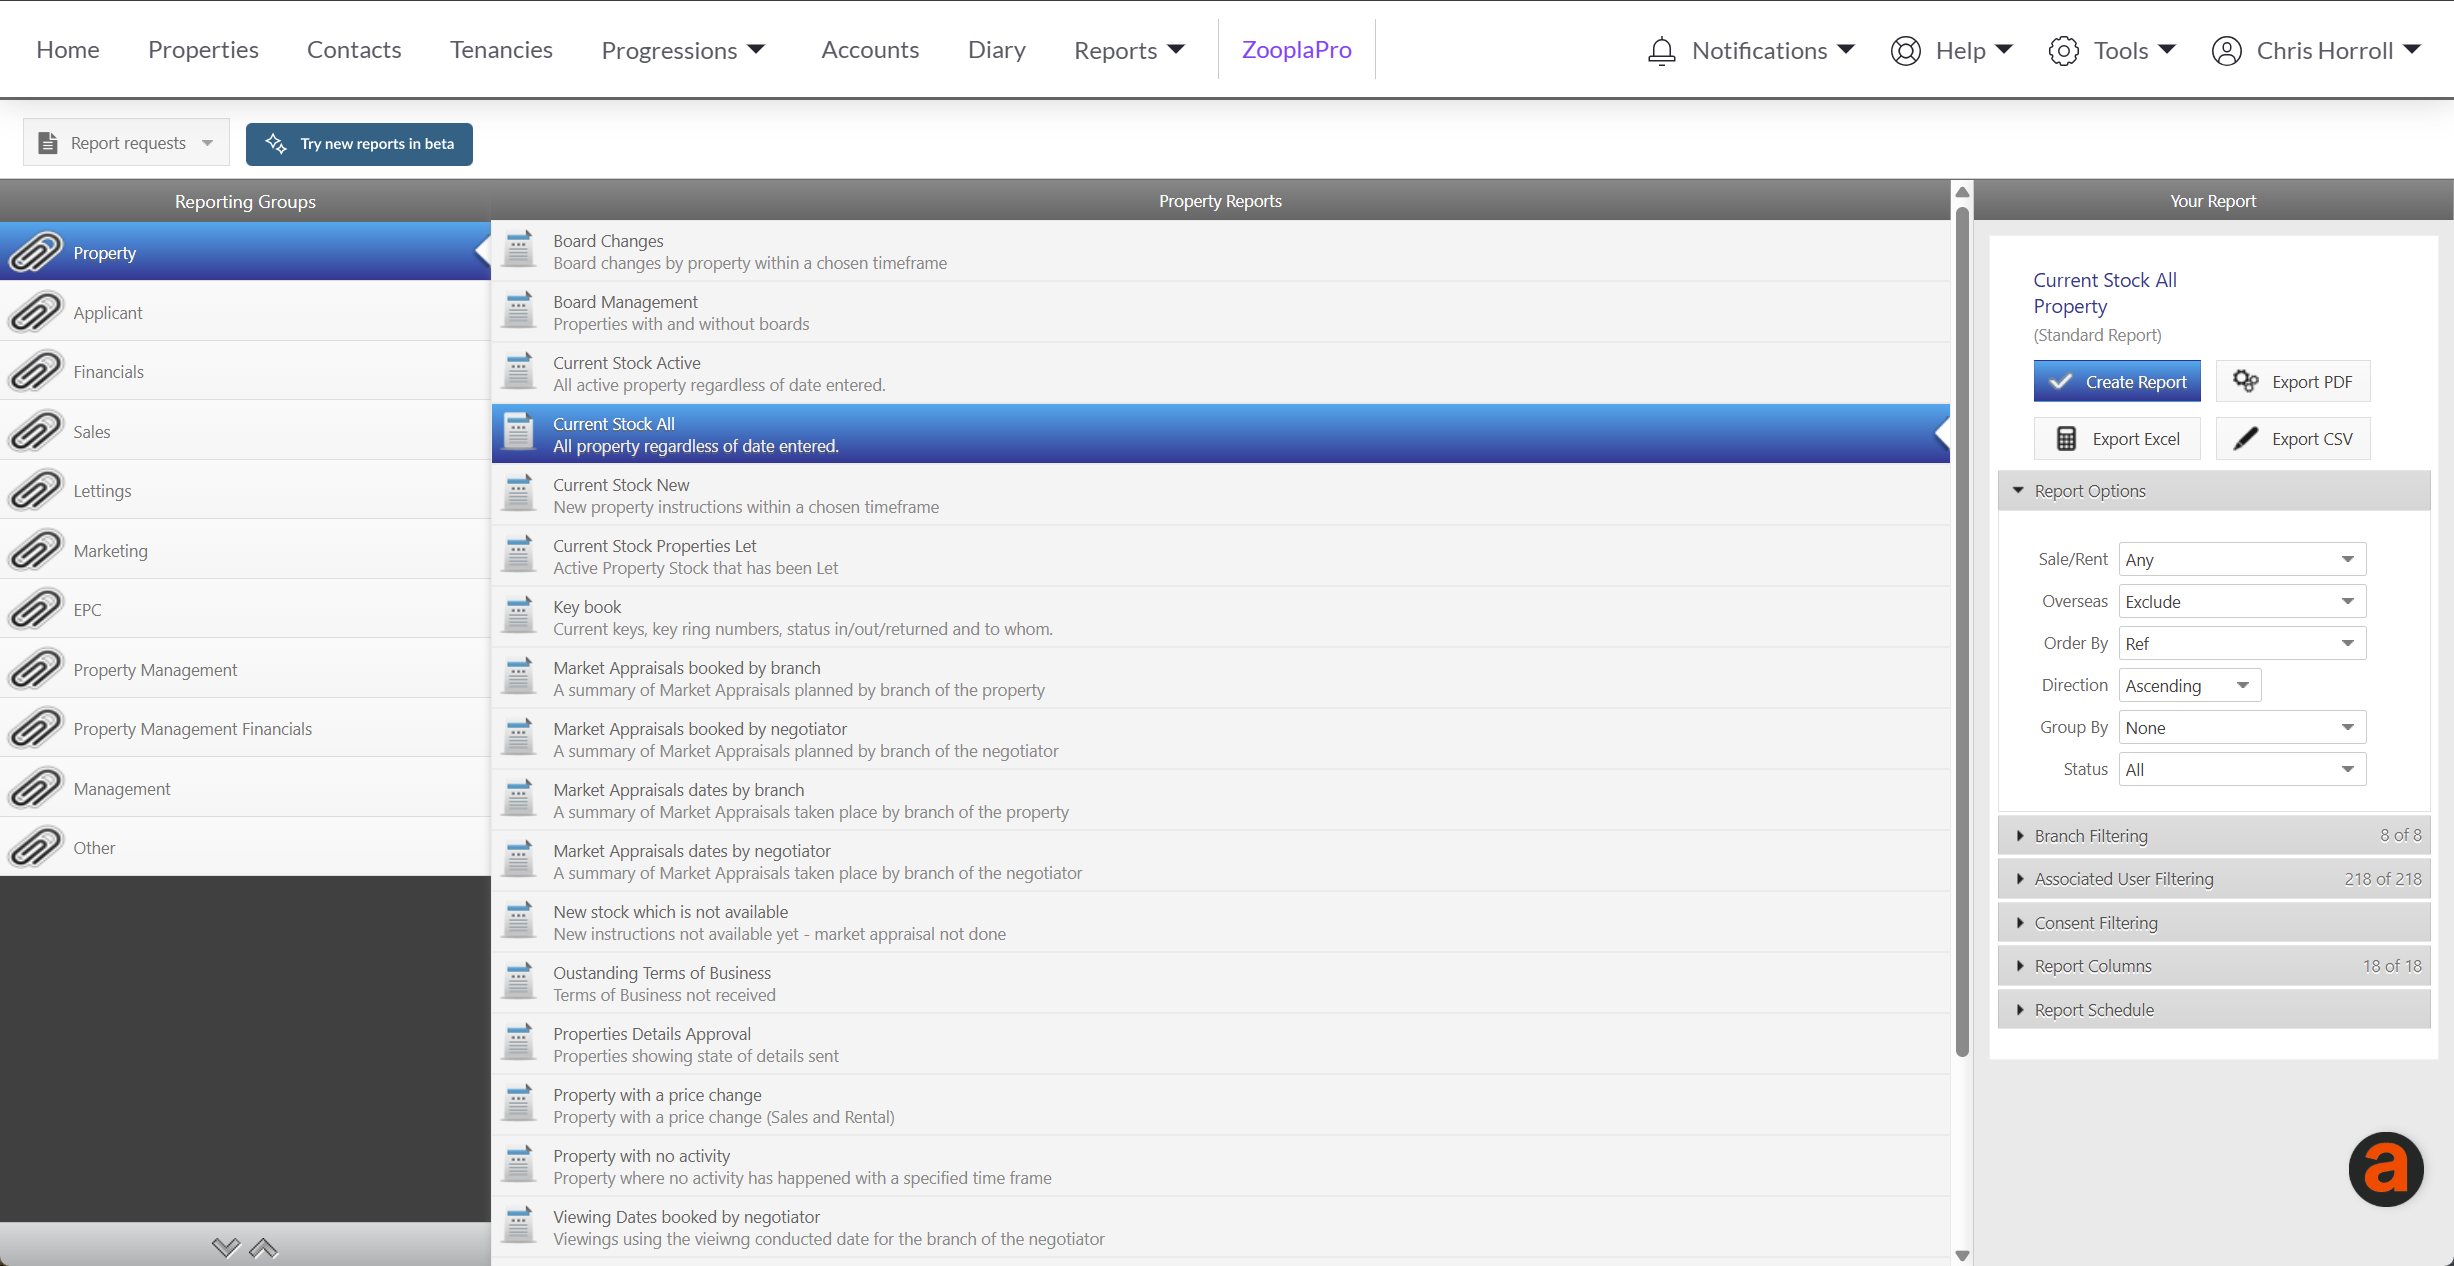Select Oustanding Terms of Business report
This screenshot has width=2454, height=1266.
(1220, 983)
